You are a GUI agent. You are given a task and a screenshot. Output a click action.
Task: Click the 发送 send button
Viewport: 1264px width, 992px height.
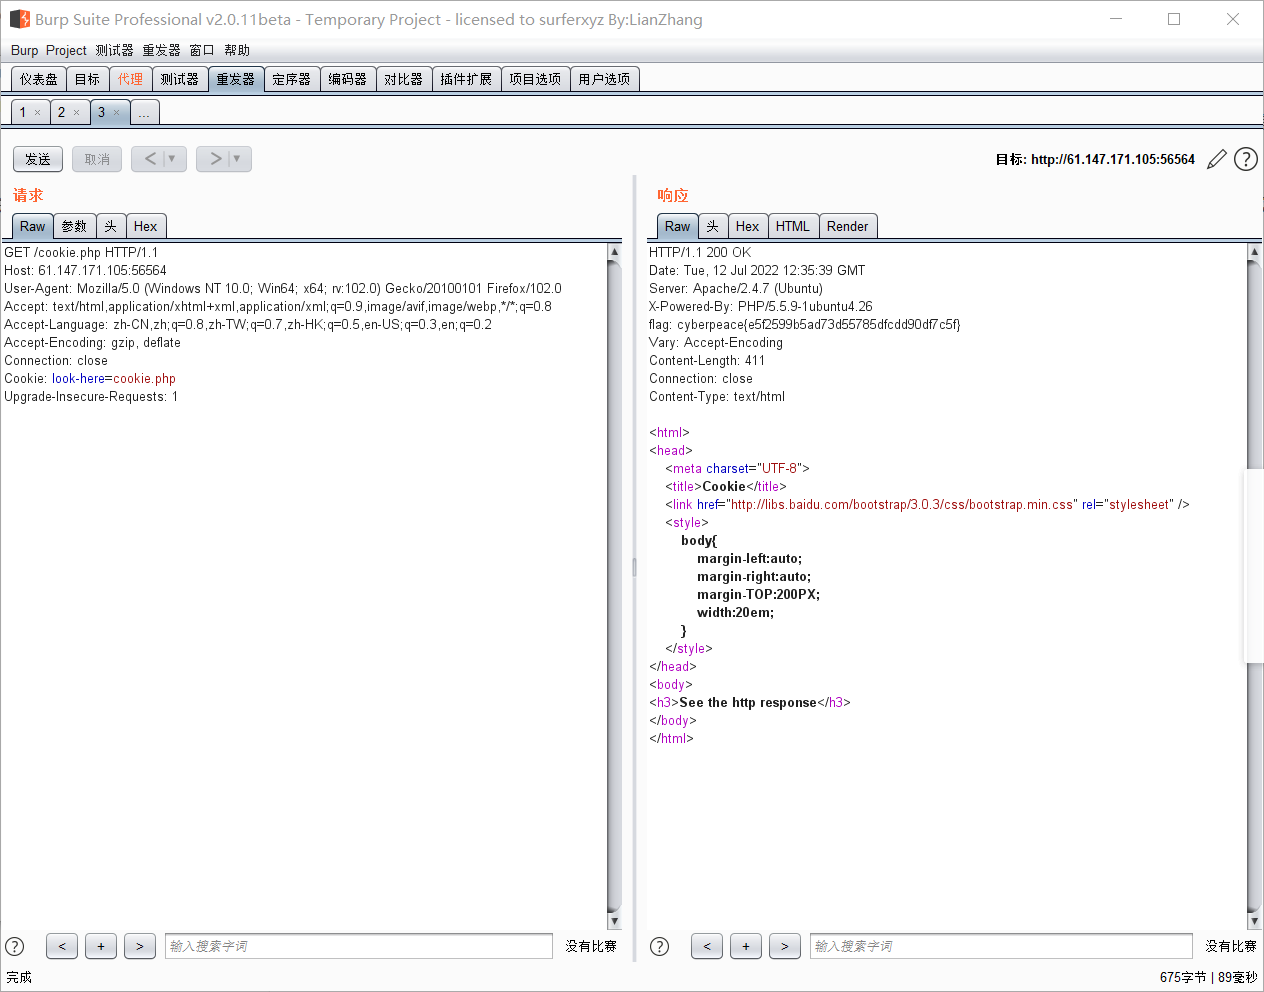click(38, 159)
